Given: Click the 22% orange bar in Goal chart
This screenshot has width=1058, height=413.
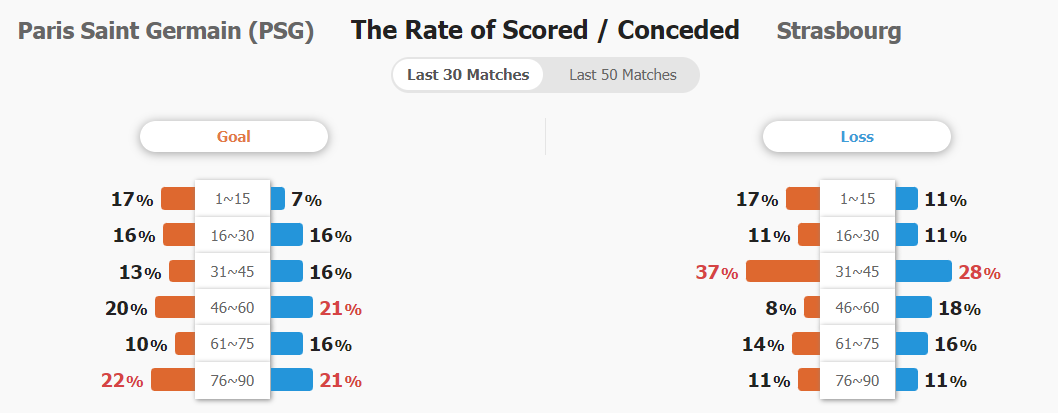Looking at the screenshot, I should (x=173, y=379).
